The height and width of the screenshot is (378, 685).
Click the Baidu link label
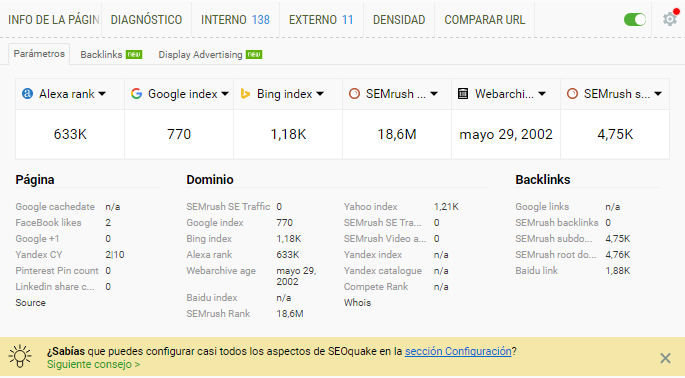click(x=536, y=271)
